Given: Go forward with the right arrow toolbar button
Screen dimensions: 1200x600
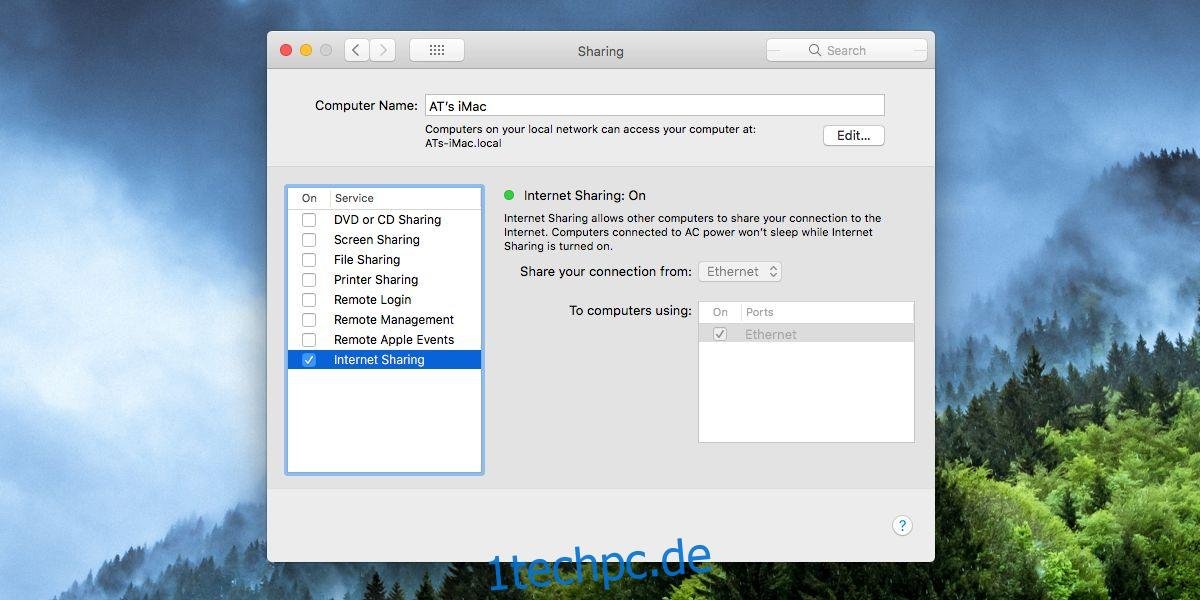Looking at the screenshot, I should (383, 50).
